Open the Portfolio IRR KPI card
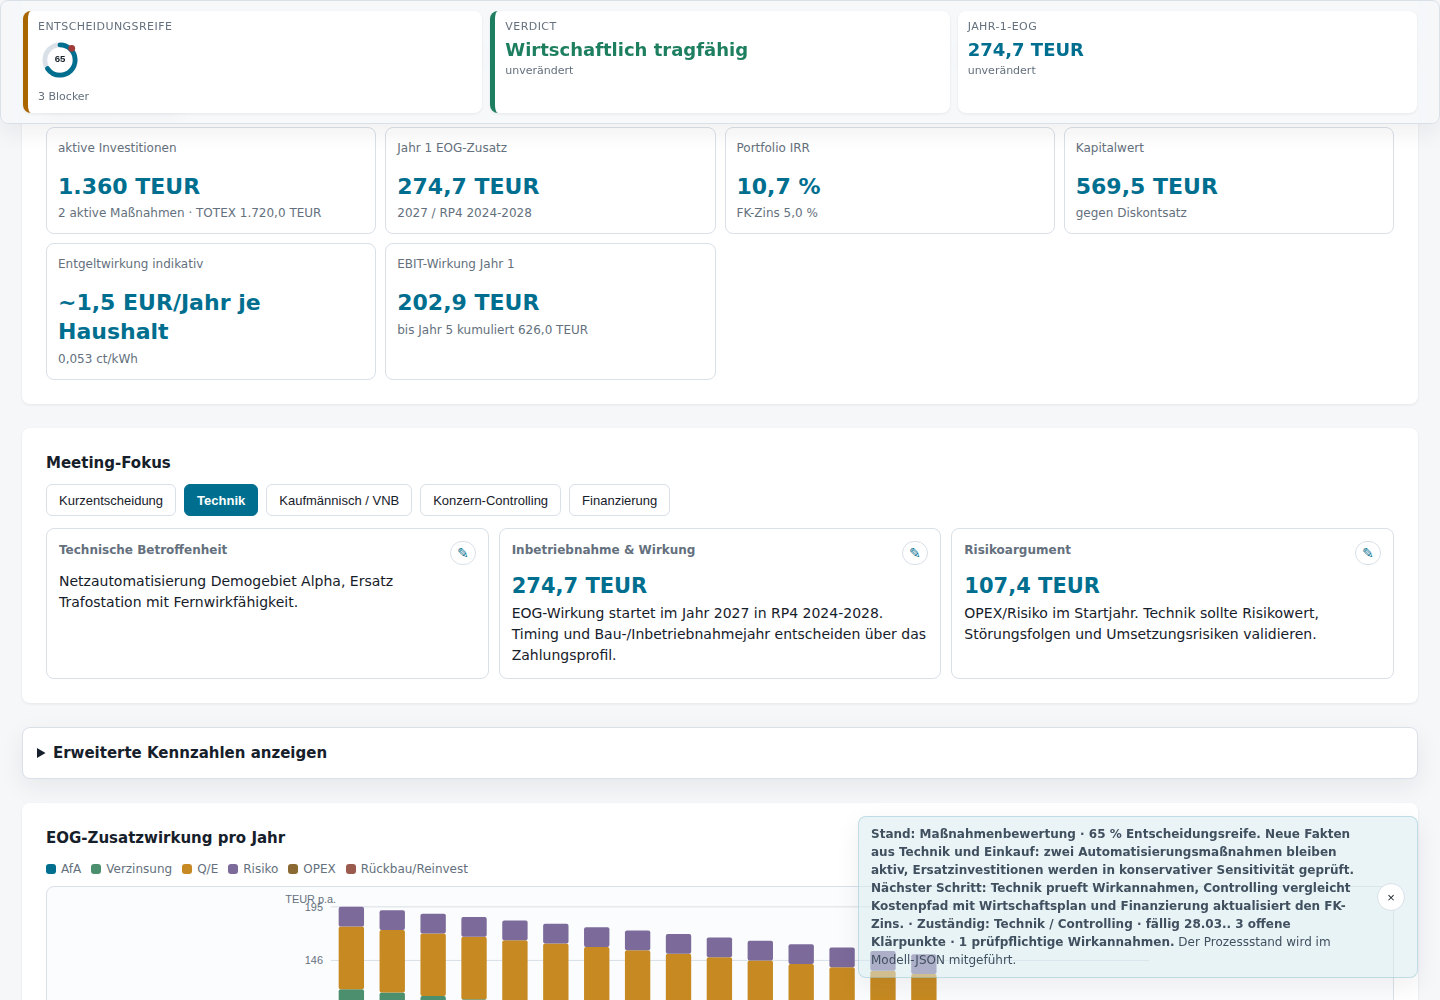 point(890,180)
